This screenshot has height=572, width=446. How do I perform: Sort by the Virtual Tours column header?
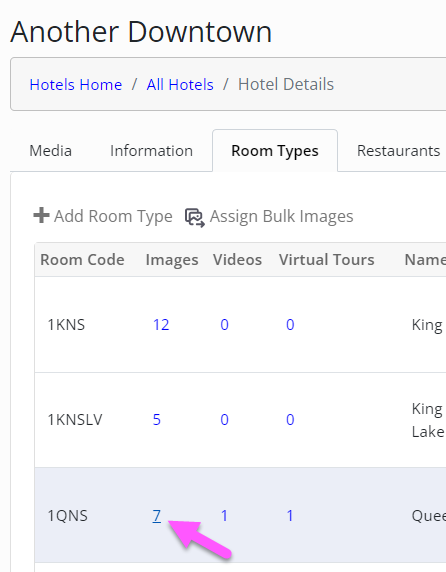pyautogui.click(x=326, y=260)
